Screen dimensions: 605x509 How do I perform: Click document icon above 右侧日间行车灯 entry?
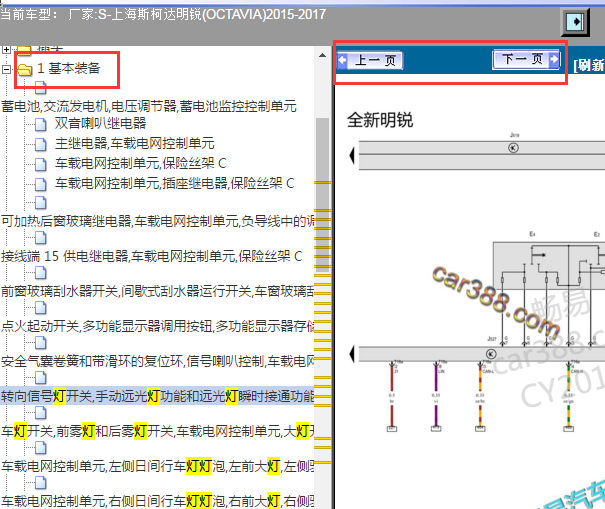click(41, 483)
